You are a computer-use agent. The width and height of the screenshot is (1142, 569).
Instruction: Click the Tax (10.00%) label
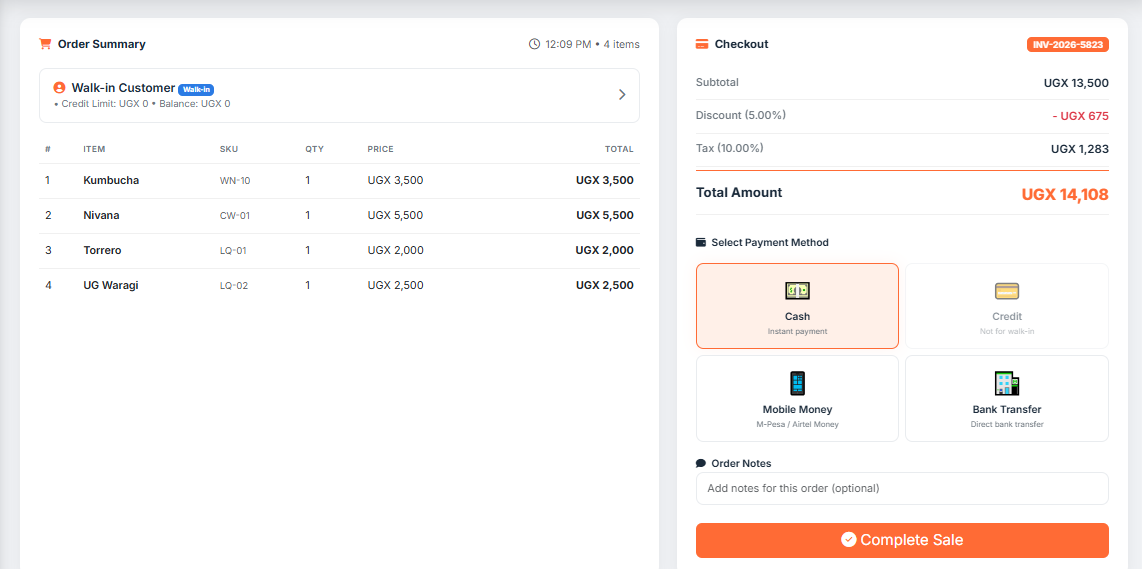pos(730,148)
